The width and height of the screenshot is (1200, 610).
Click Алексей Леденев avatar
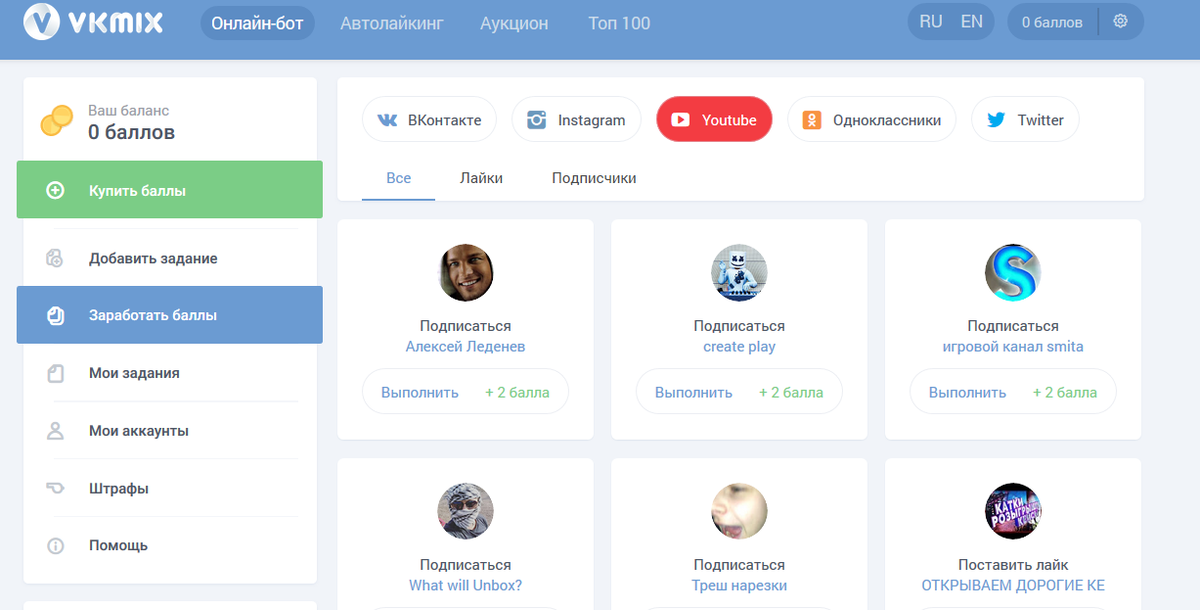point(466,273)
